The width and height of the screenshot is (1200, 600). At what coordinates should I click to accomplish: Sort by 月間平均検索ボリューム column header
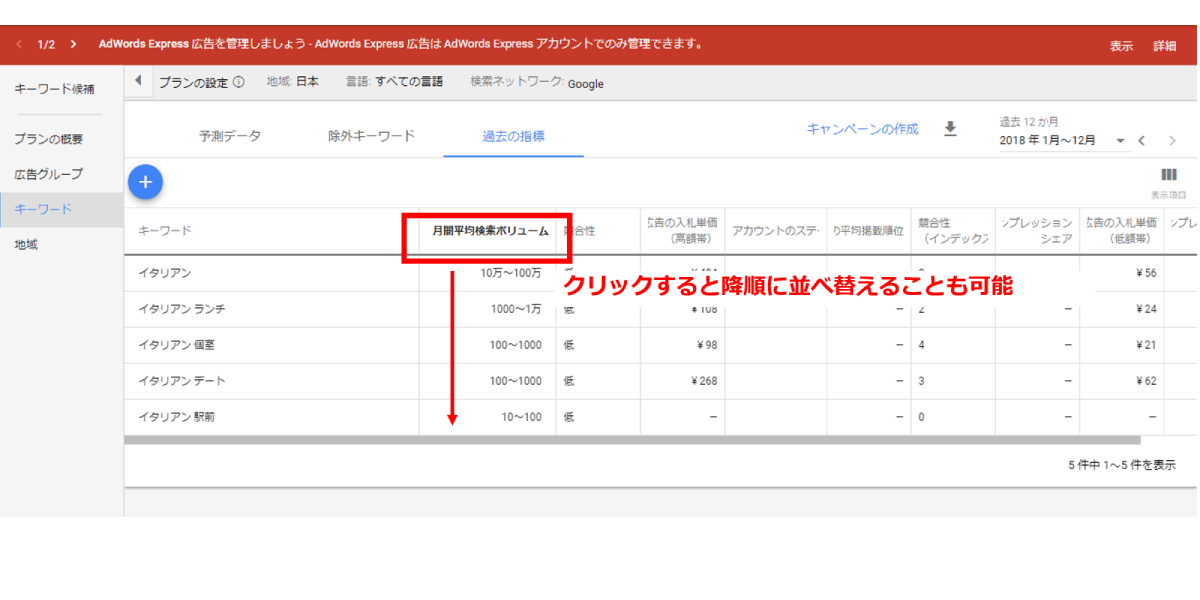coord(490,231)
